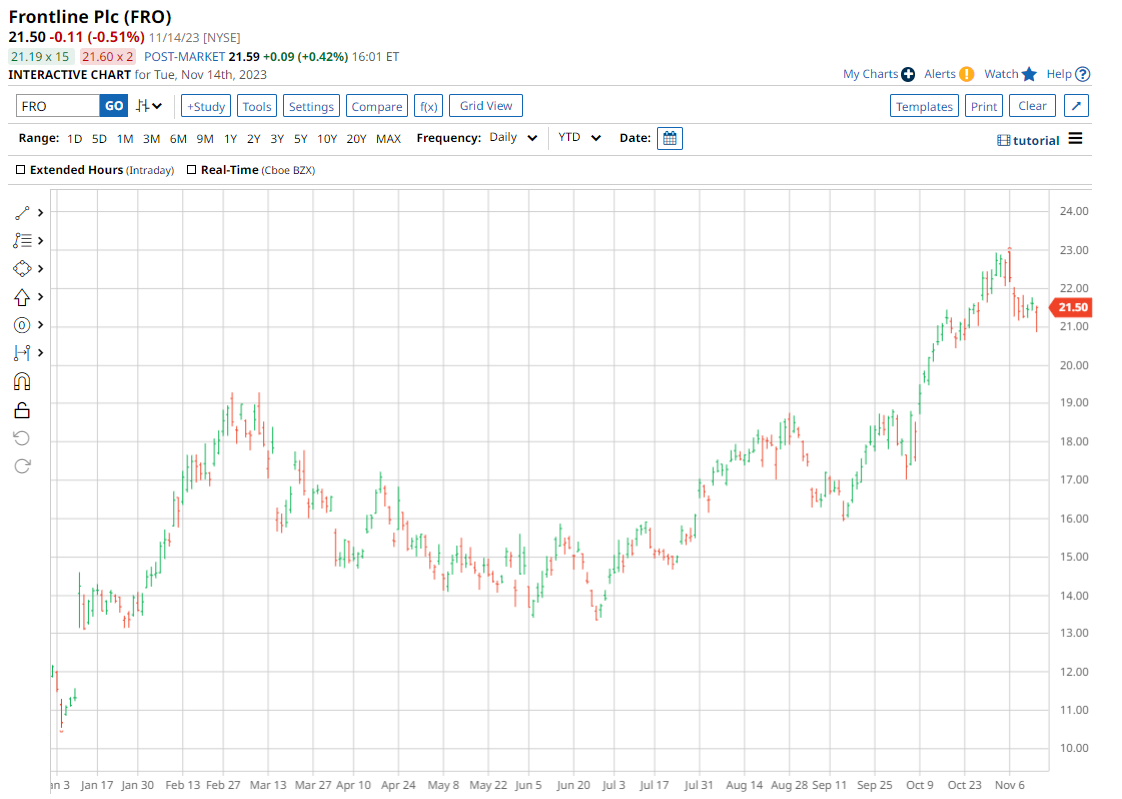Open the Frequency Daily dropdown
The height and width of the screenshot is (799, 1122).
point(514,138)
